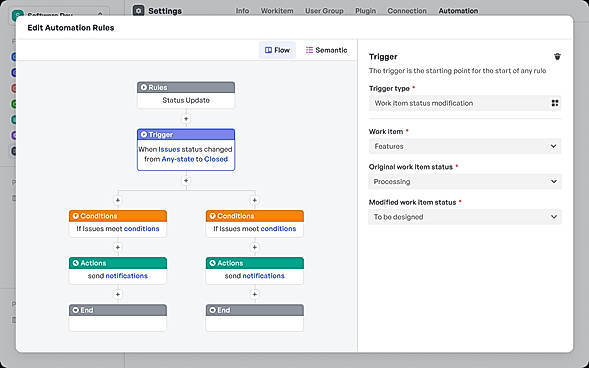The image size is (589, 368).
Task: Select the left End node body
Action: point(118,323)
